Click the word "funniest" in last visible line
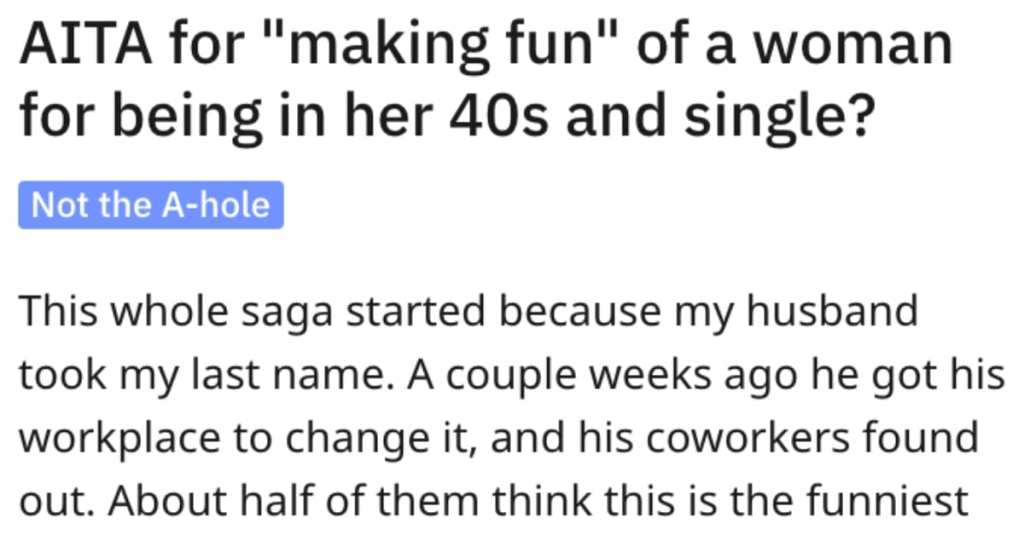 [888, 500]
